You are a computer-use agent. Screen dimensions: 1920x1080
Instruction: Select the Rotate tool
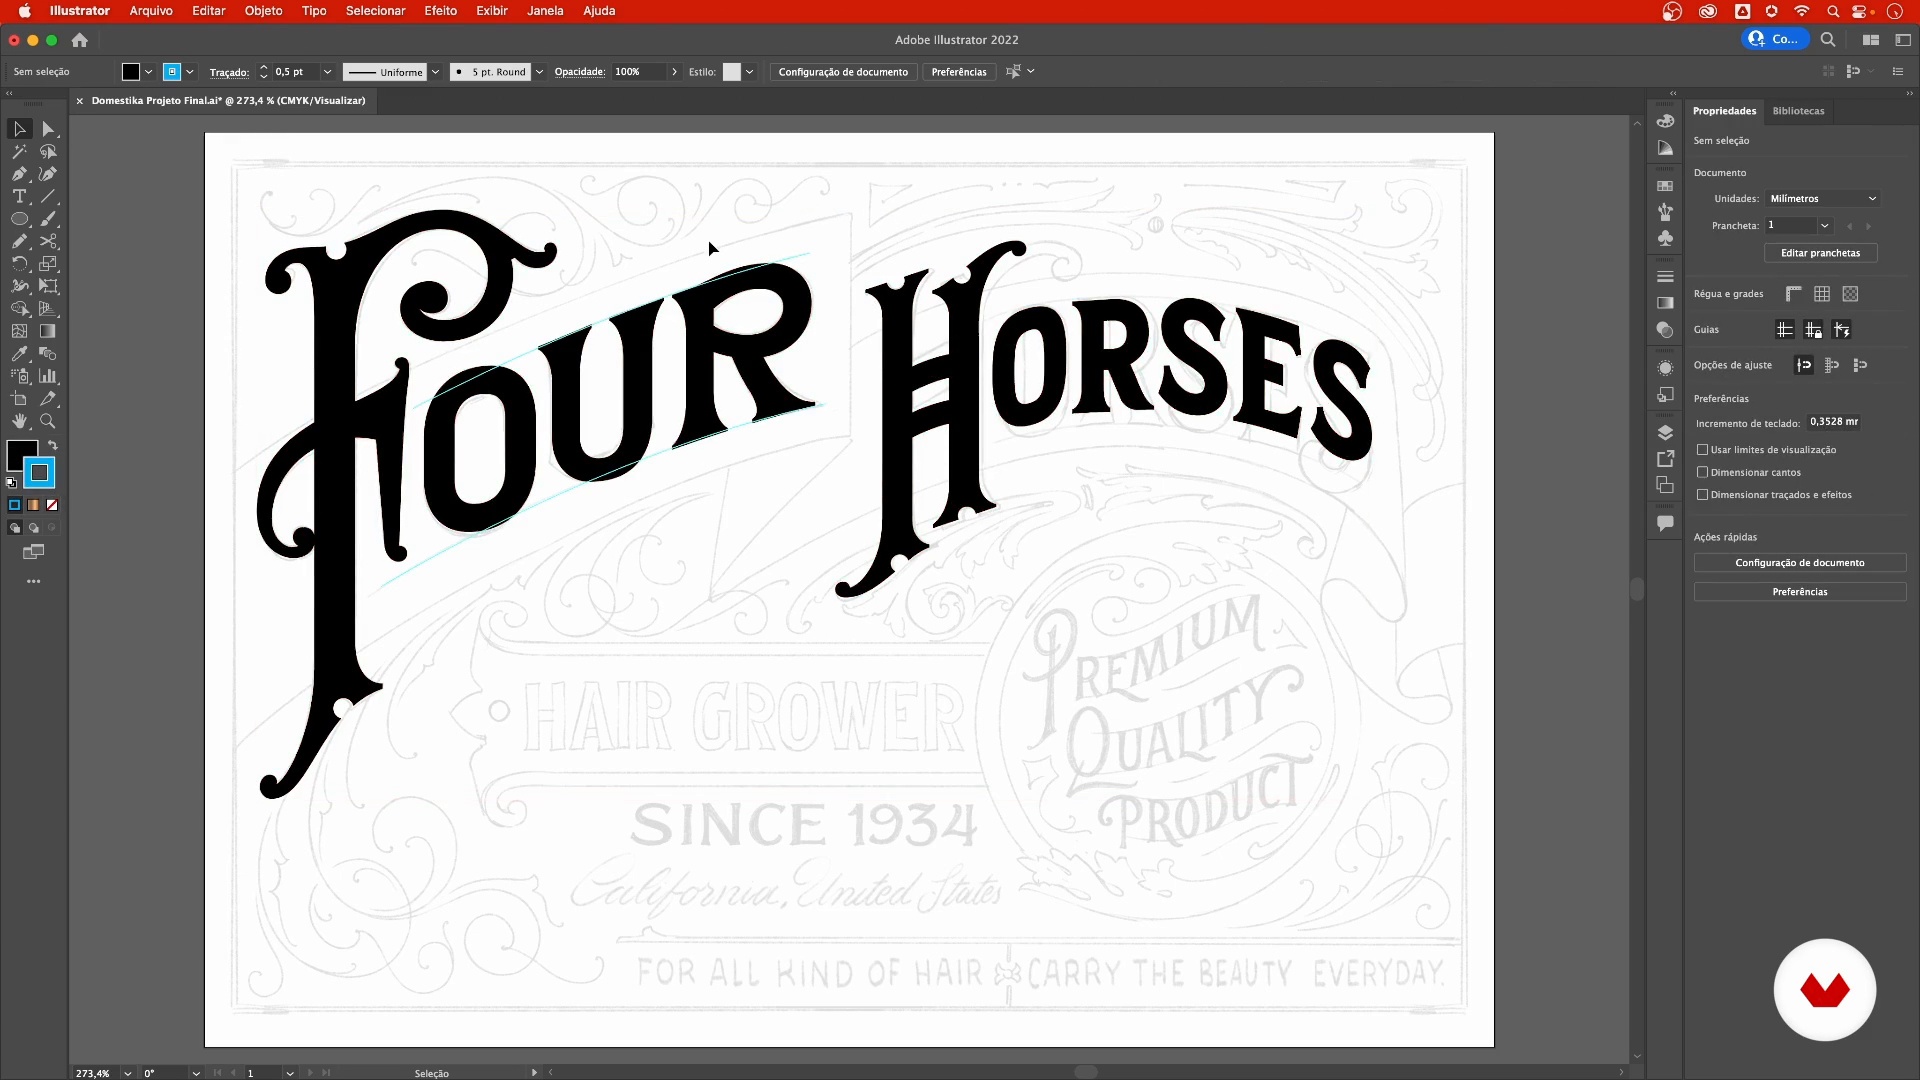(x=19, y=264)
